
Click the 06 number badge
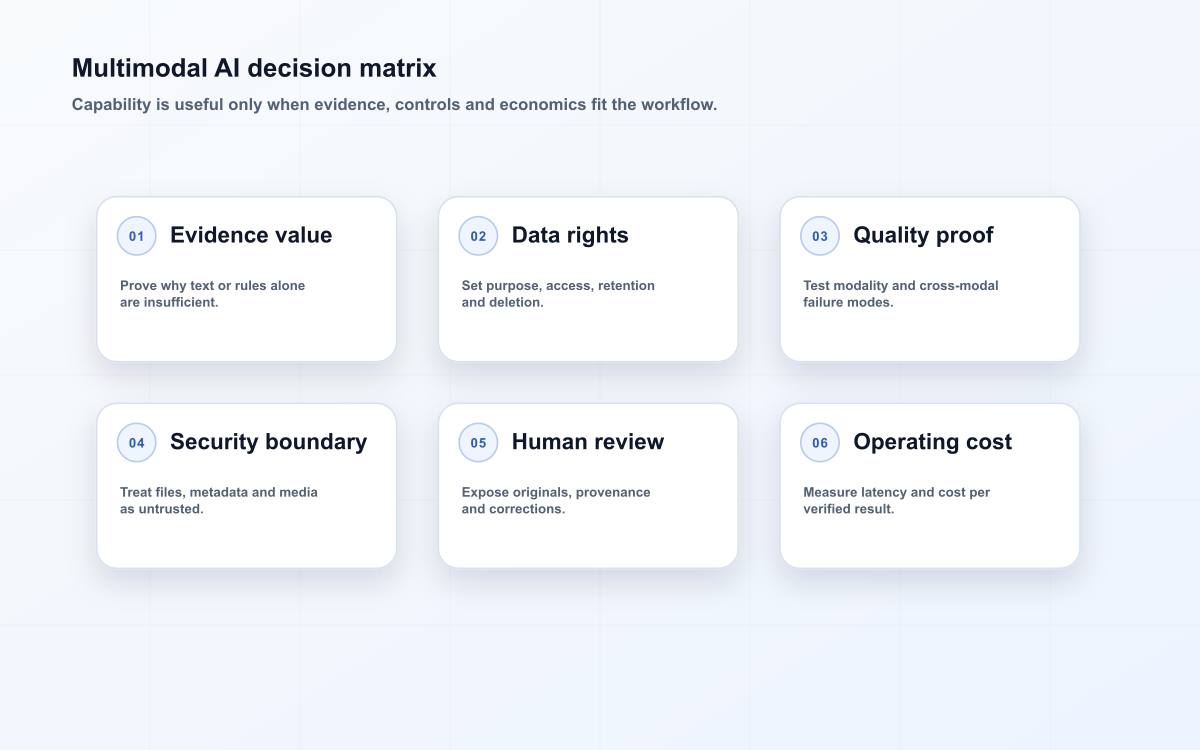coord(820,442)
